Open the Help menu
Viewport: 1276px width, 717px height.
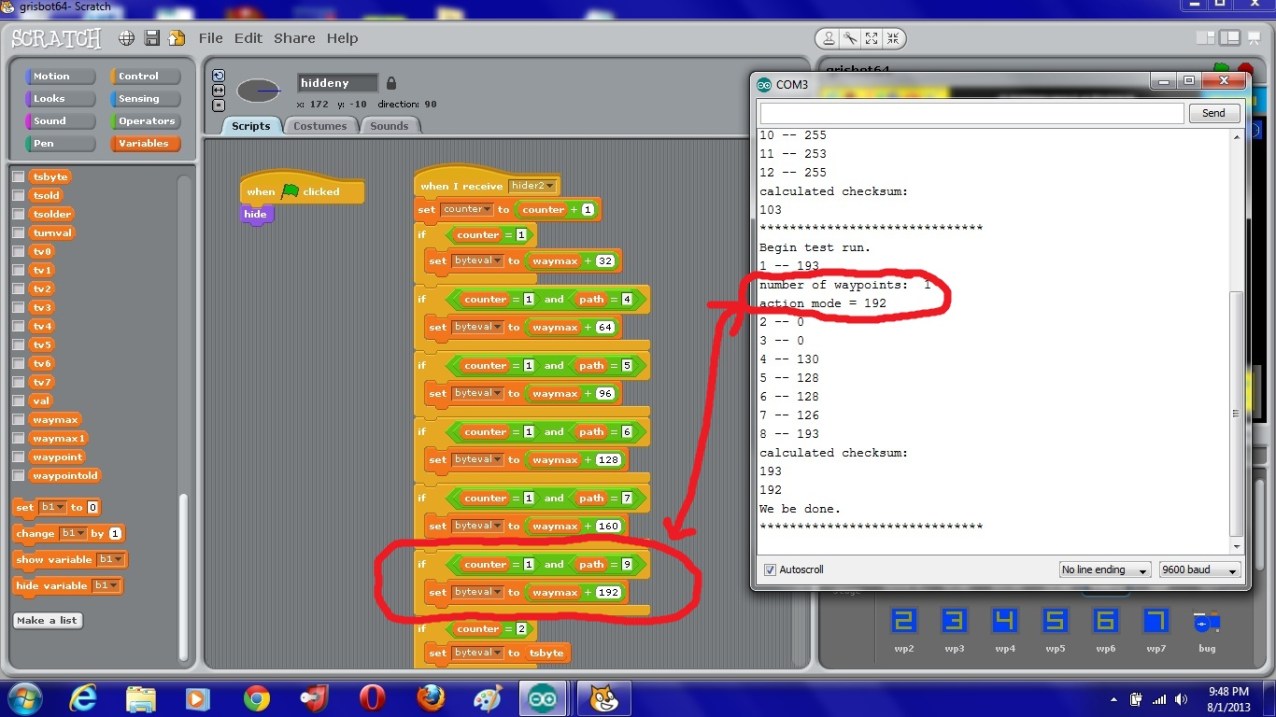[x=342, y=38]
